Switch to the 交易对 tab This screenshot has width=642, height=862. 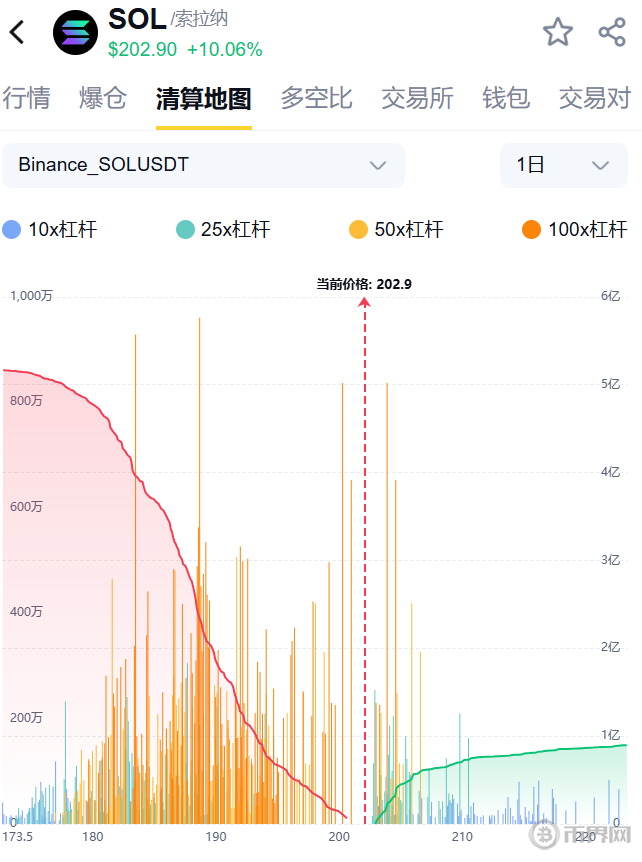[595, 98]
